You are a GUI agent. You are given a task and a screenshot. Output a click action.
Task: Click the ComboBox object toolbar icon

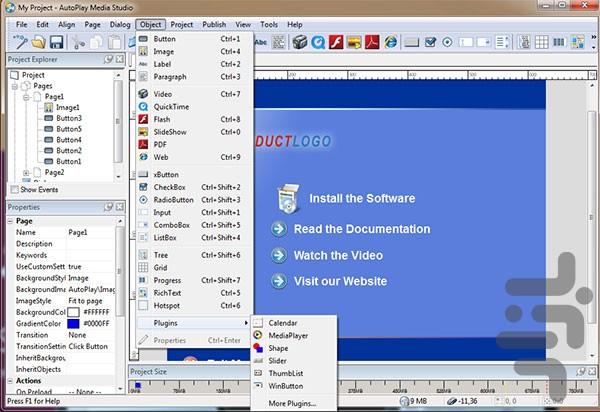484,42
